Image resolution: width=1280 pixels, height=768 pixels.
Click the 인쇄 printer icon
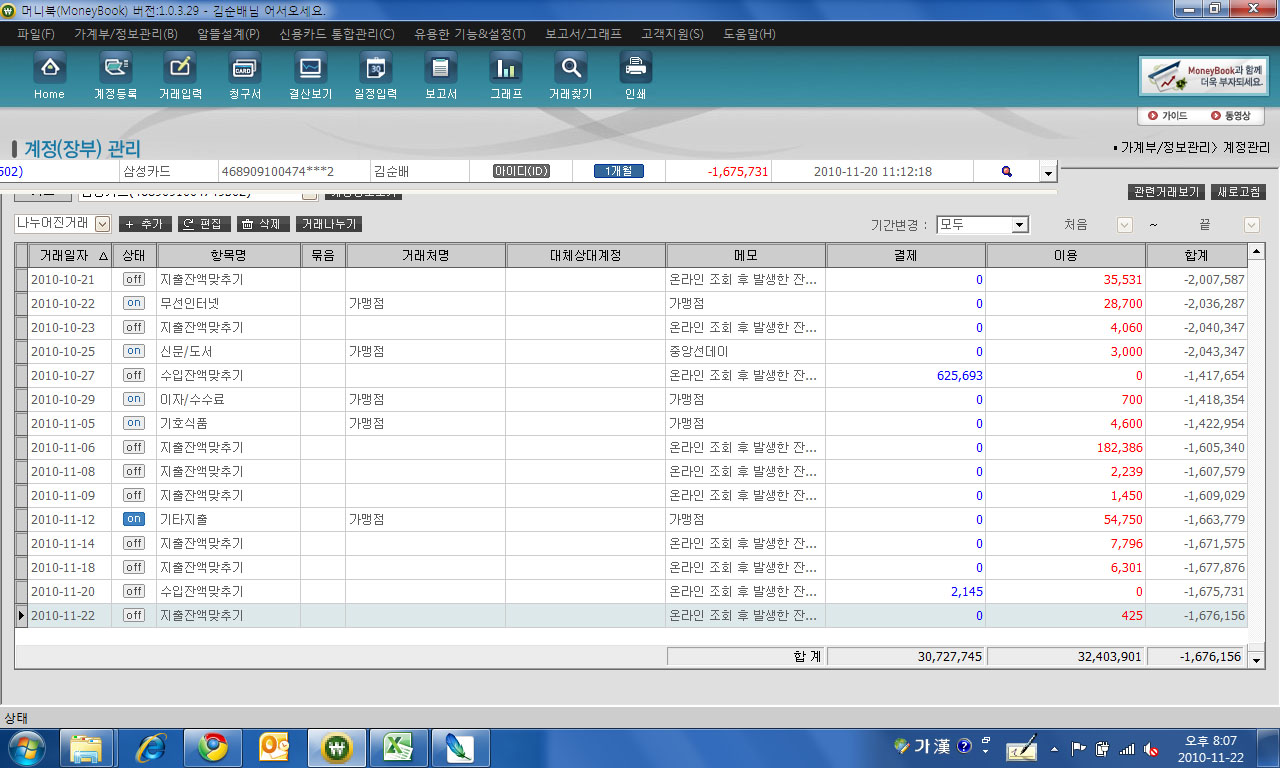[635, 69]
